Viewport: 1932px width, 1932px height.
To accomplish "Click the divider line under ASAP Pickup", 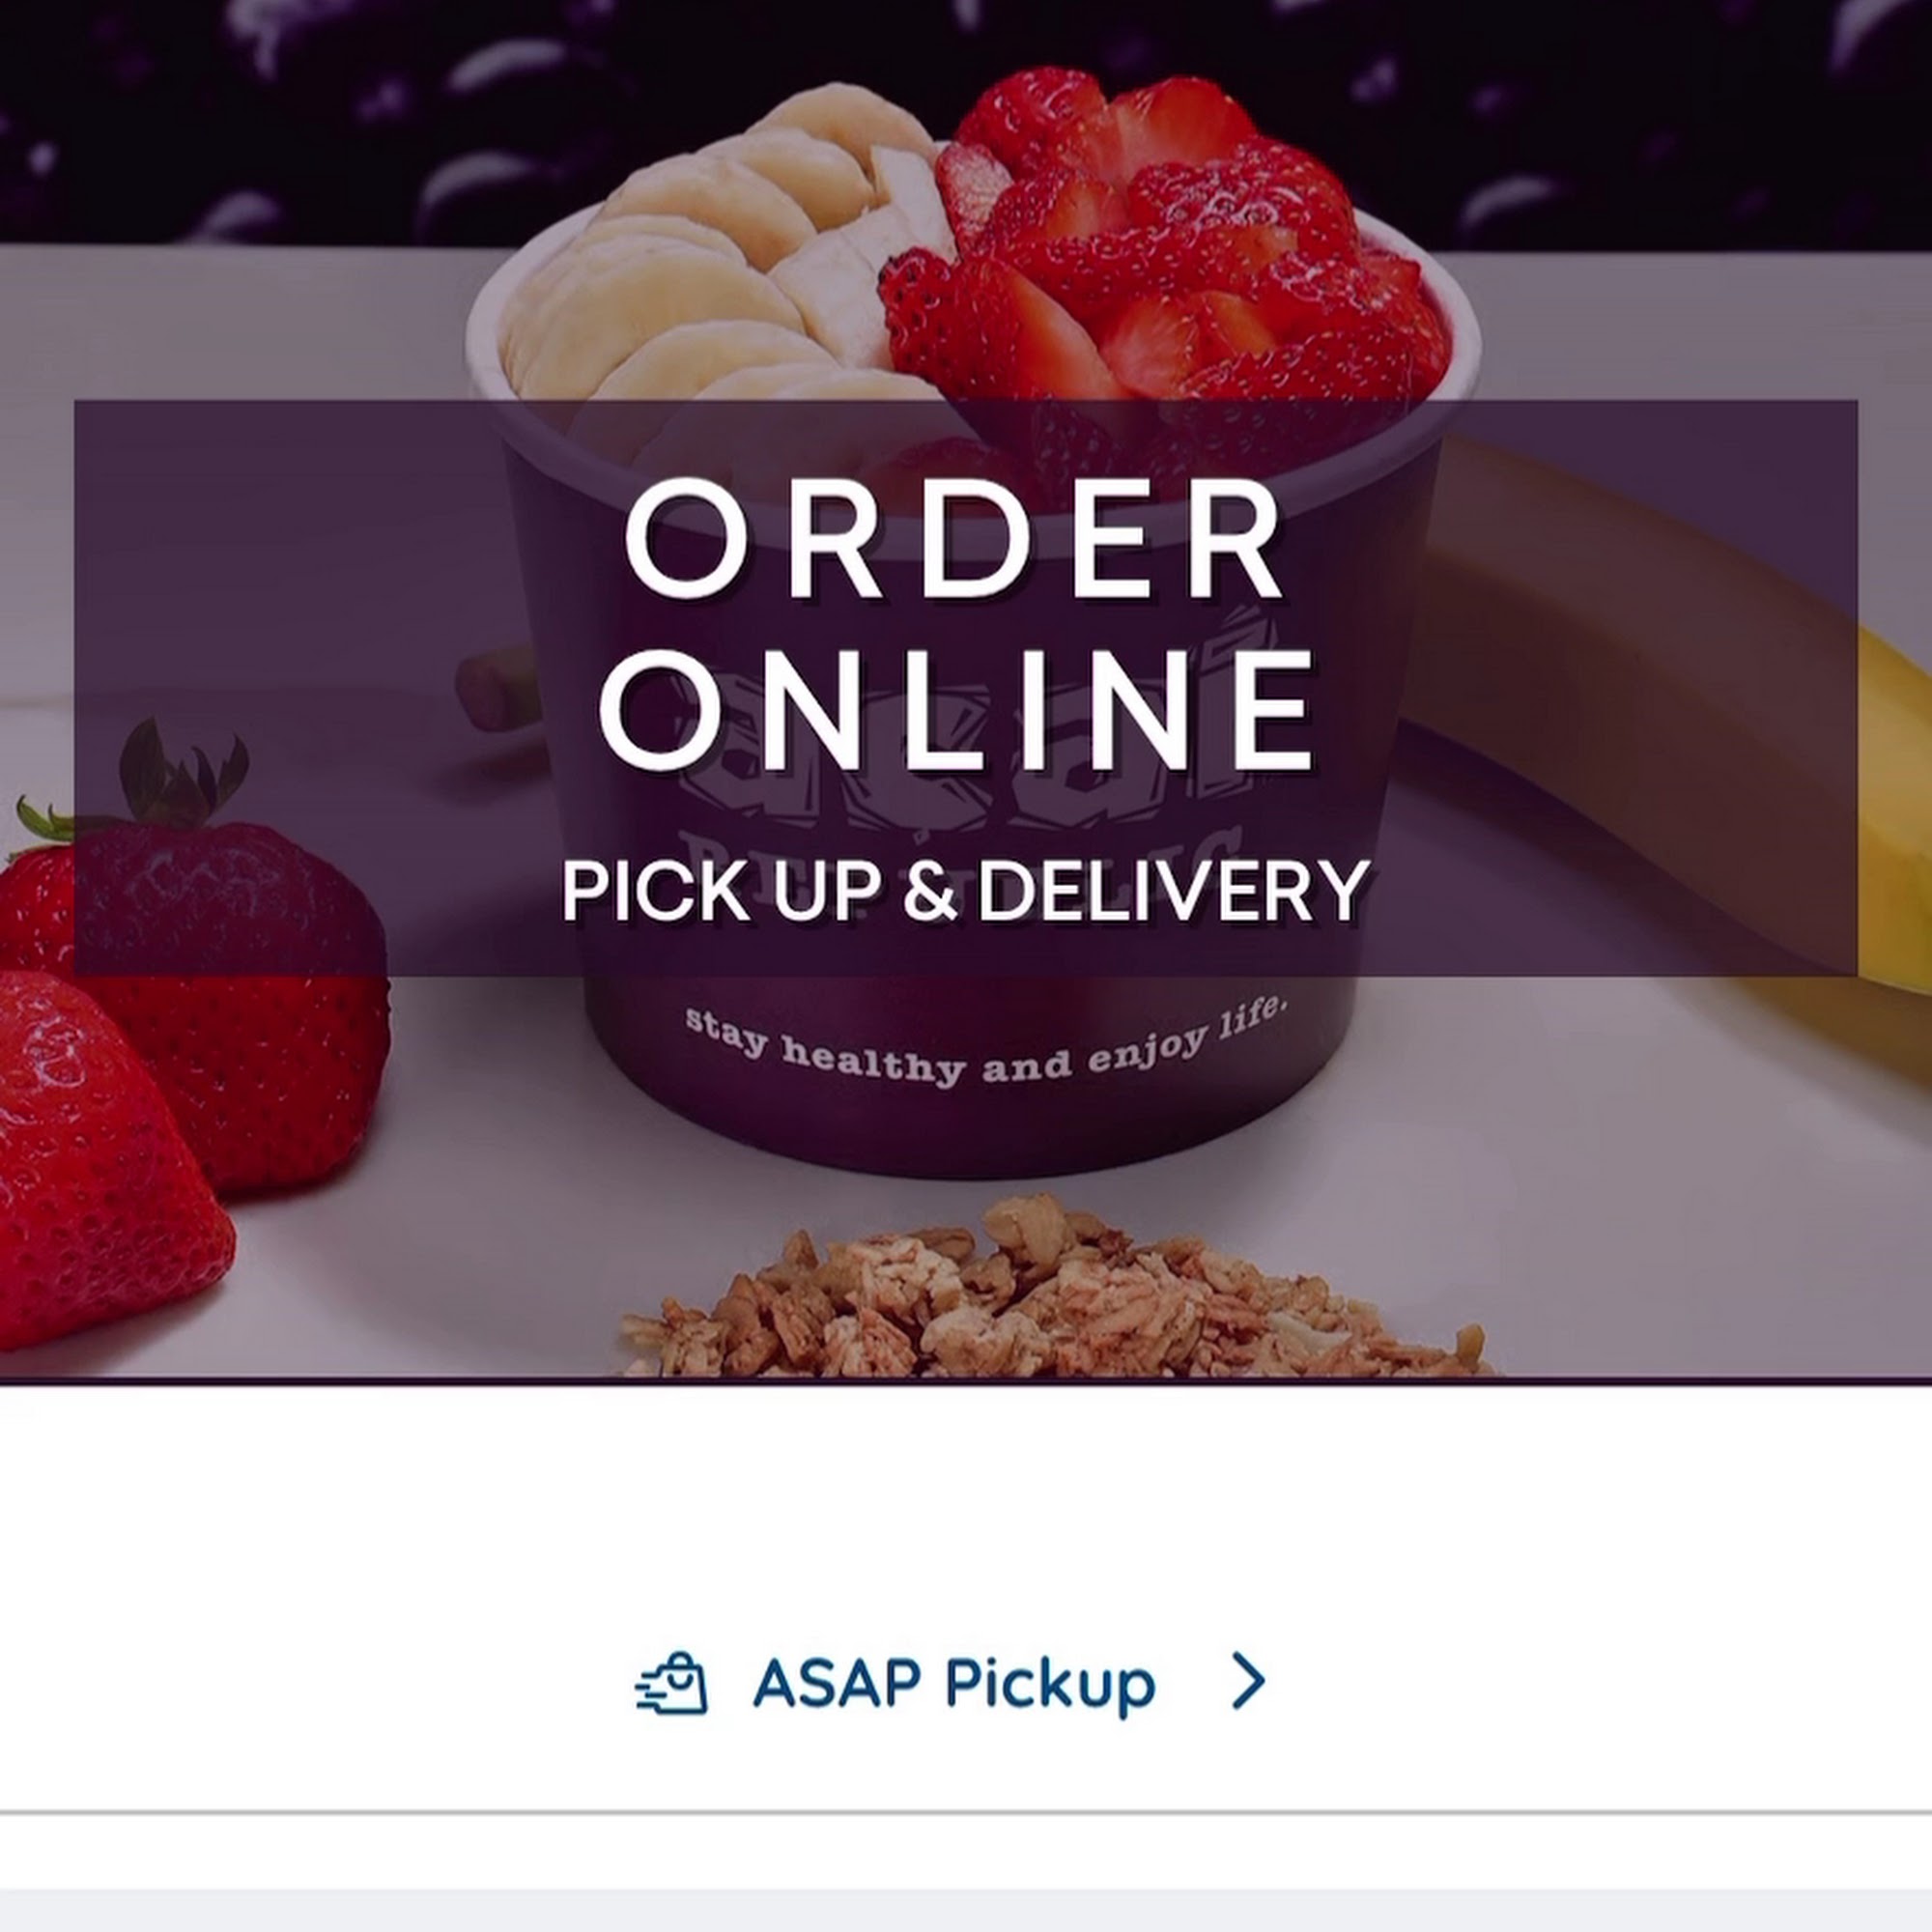I will tap(966, 1811).
